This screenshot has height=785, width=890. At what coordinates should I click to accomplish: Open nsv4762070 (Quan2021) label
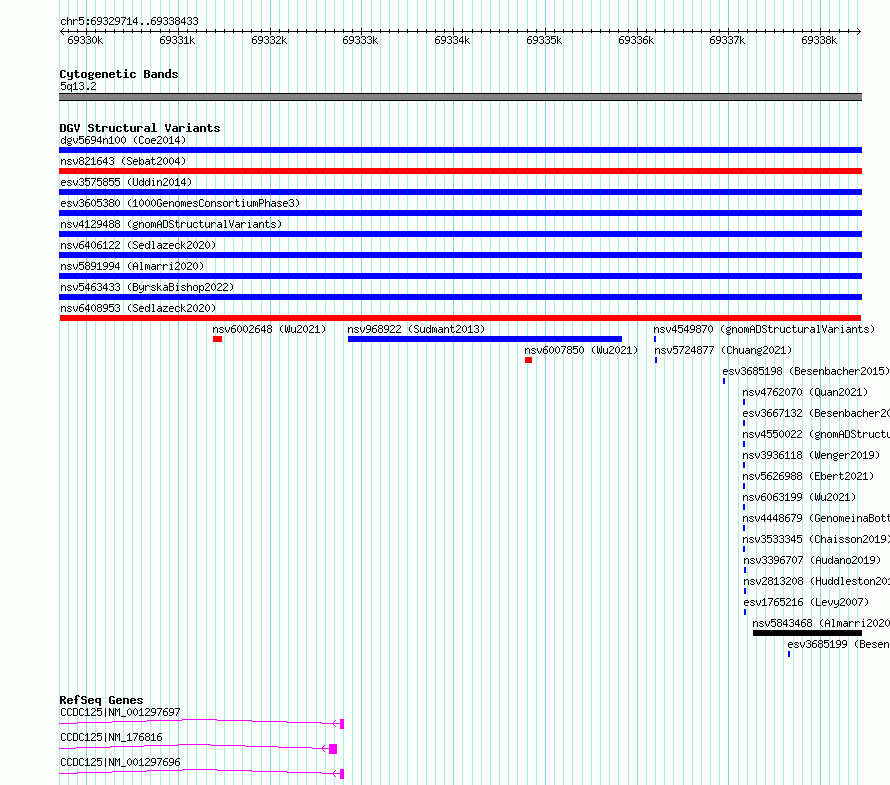pyautogui.click(x=805, y=392)
